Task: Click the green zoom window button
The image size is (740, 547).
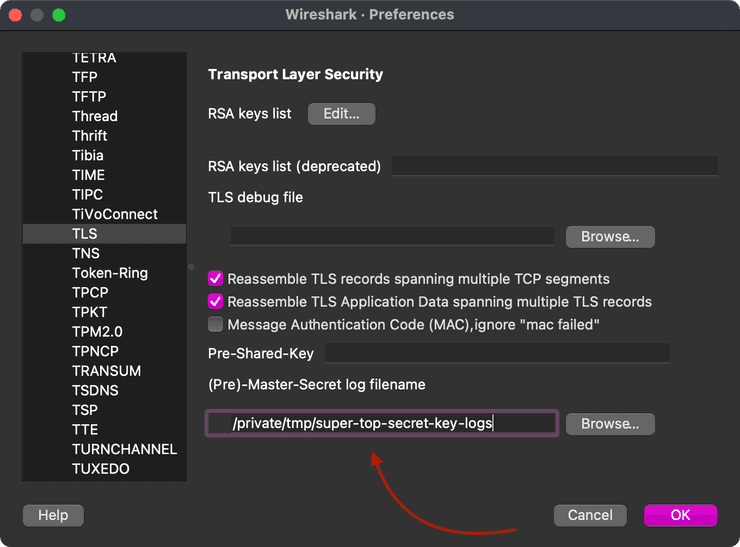Action: coord(59,15)
